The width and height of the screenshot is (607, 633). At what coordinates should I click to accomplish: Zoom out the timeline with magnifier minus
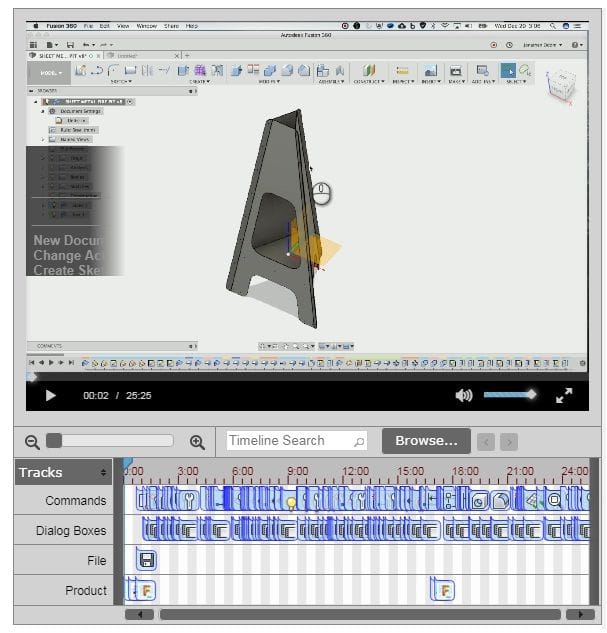(x=32, y=442)
